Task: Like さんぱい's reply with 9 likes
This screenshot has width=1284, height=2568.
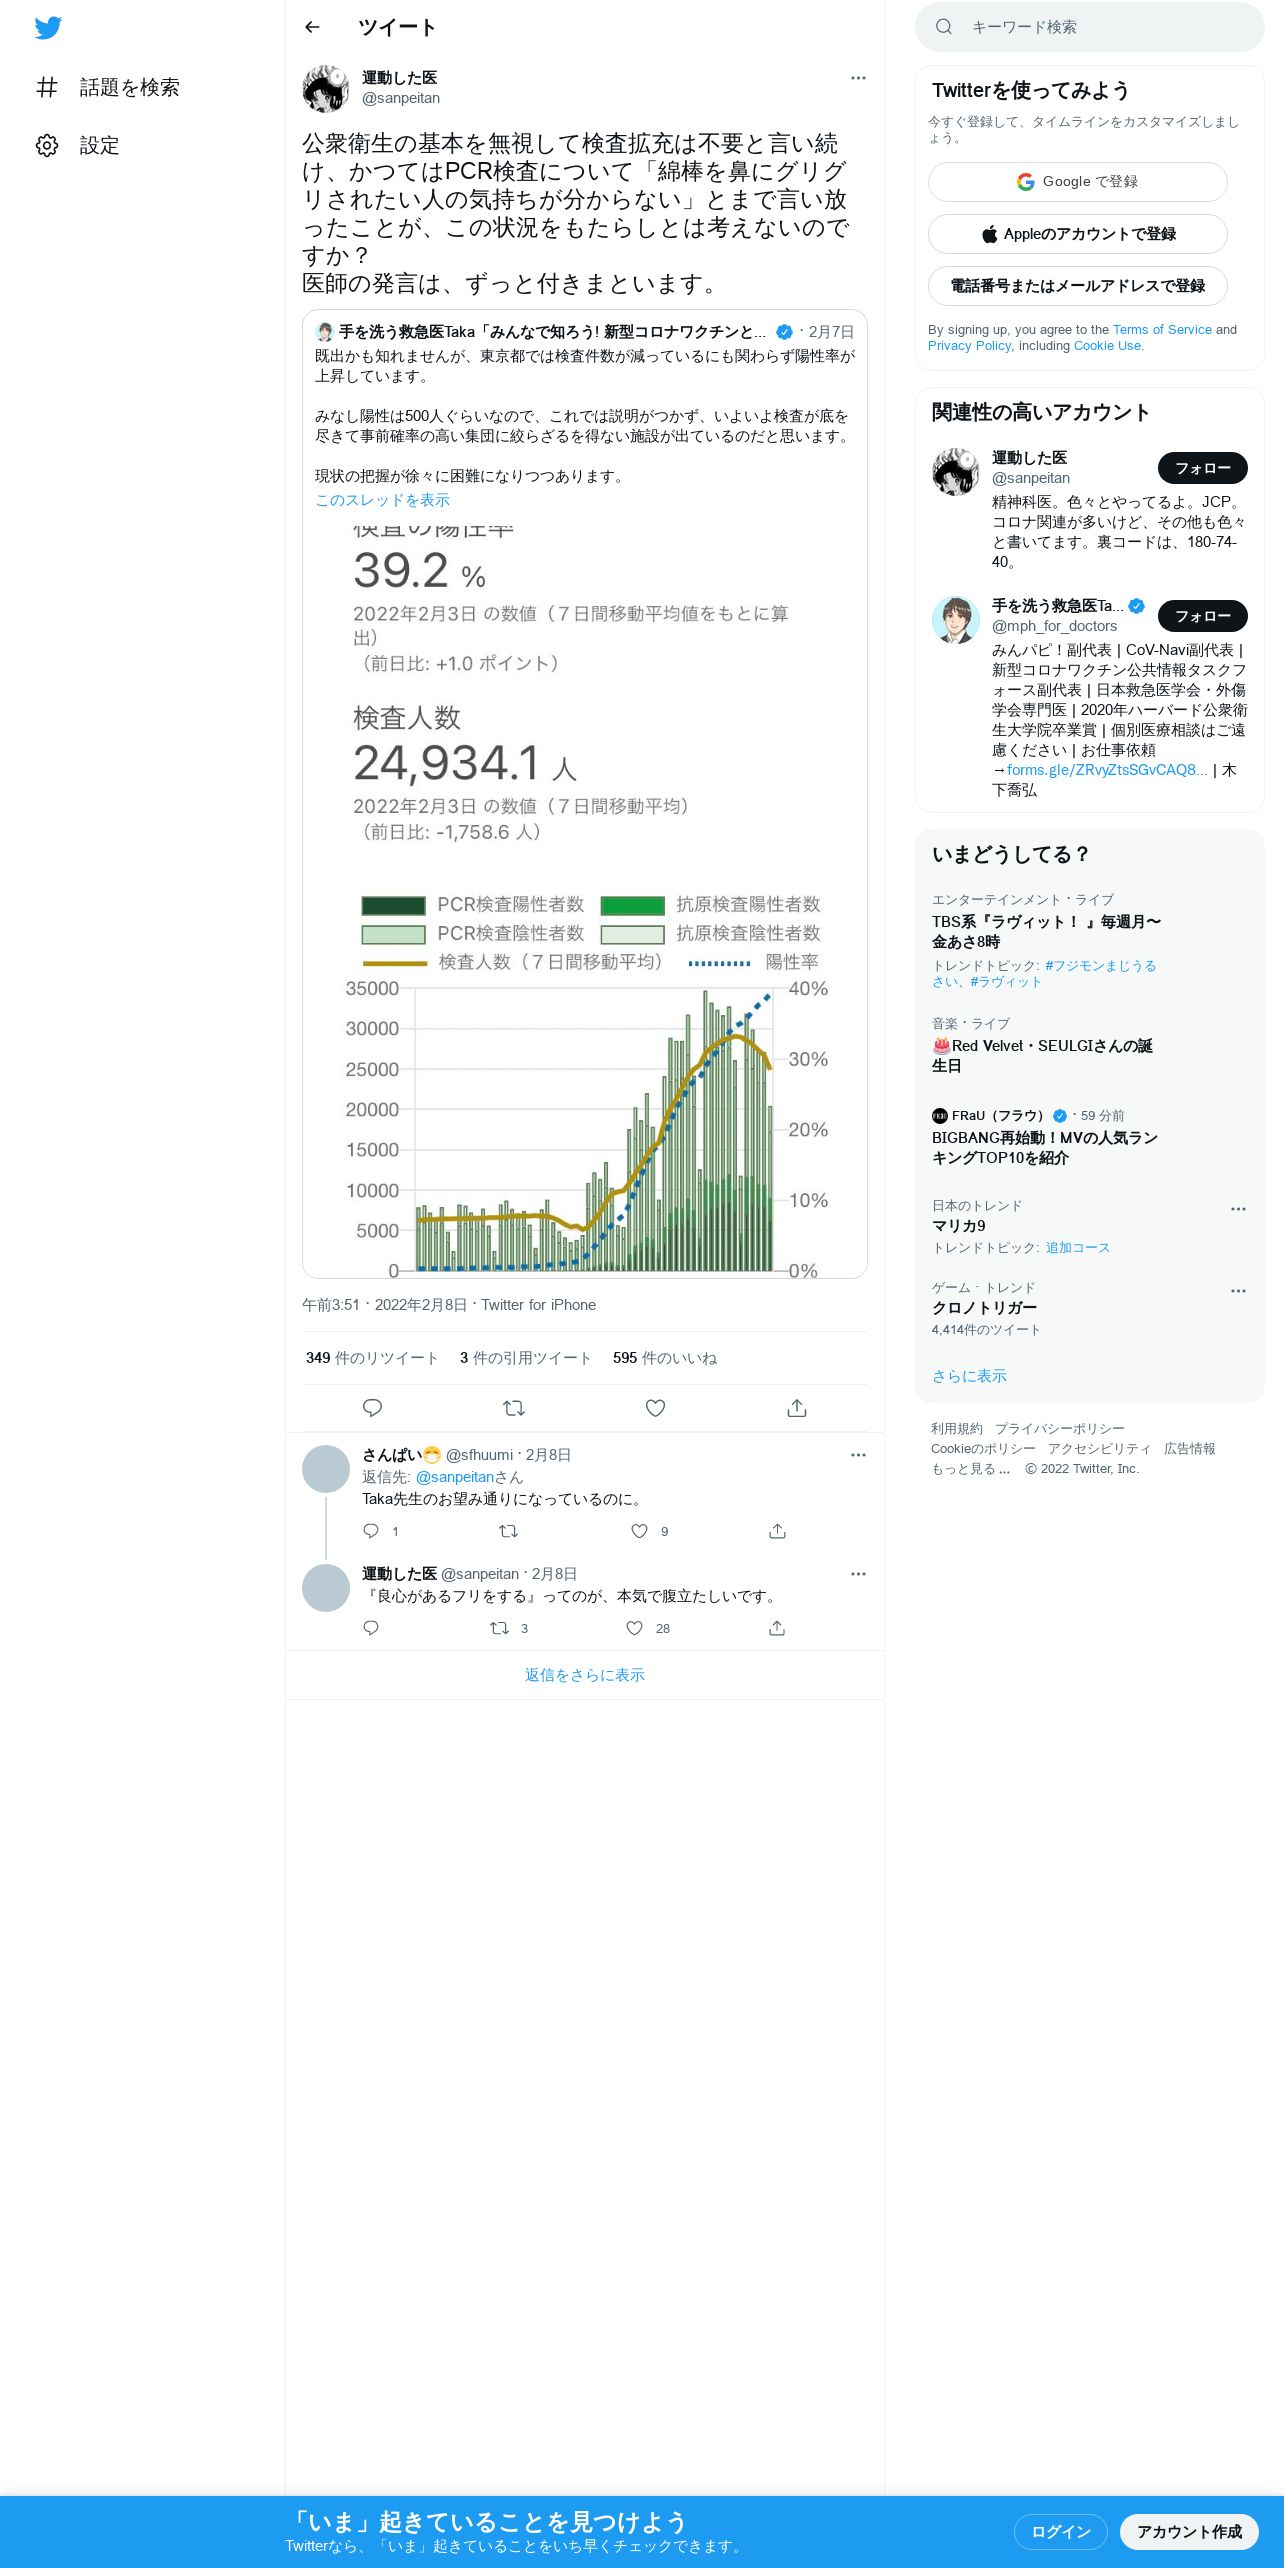Action: pos(640,1531)
